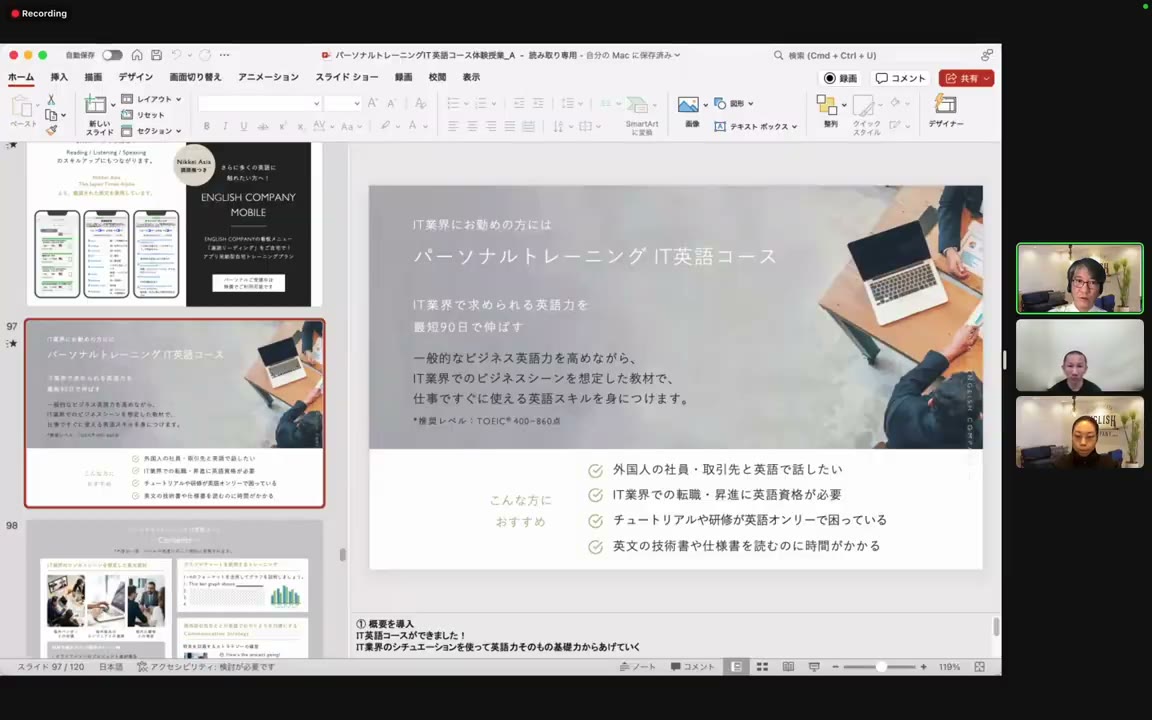Click the Cut scissors icon
Viewport: 1152px width, 720px height.
(x=51, y=99)
